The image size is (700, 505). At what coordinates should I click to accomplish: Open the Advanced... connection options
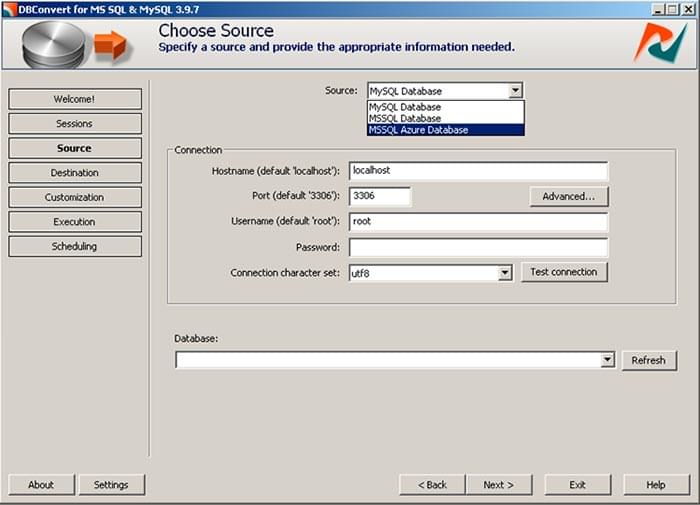[x=569, y=196]
